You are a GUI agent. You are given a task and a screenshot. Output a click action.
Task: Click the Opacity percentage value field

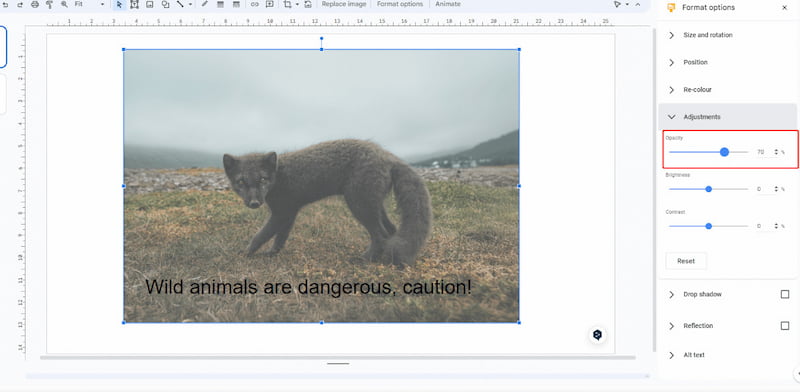[762, 152]
